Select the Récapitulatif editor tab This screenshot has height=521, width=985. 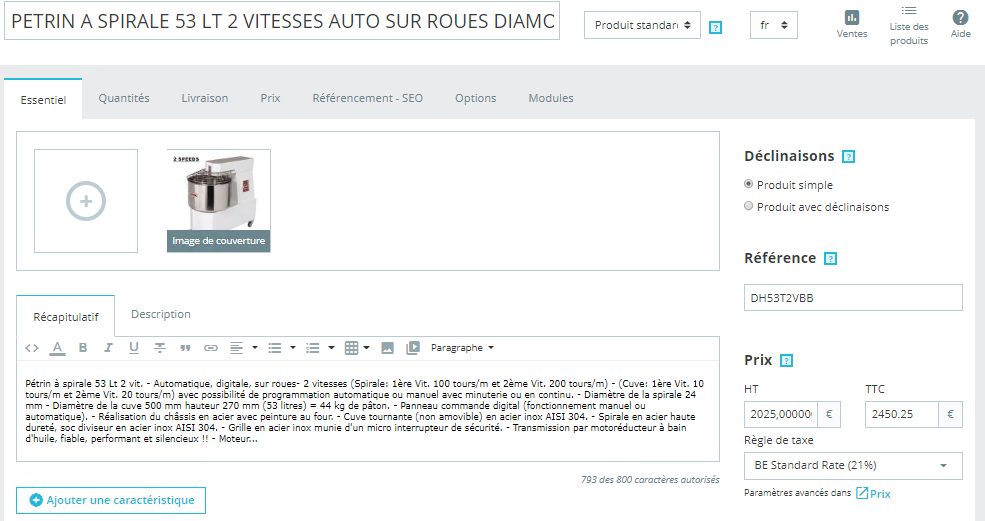coord(66,317)
